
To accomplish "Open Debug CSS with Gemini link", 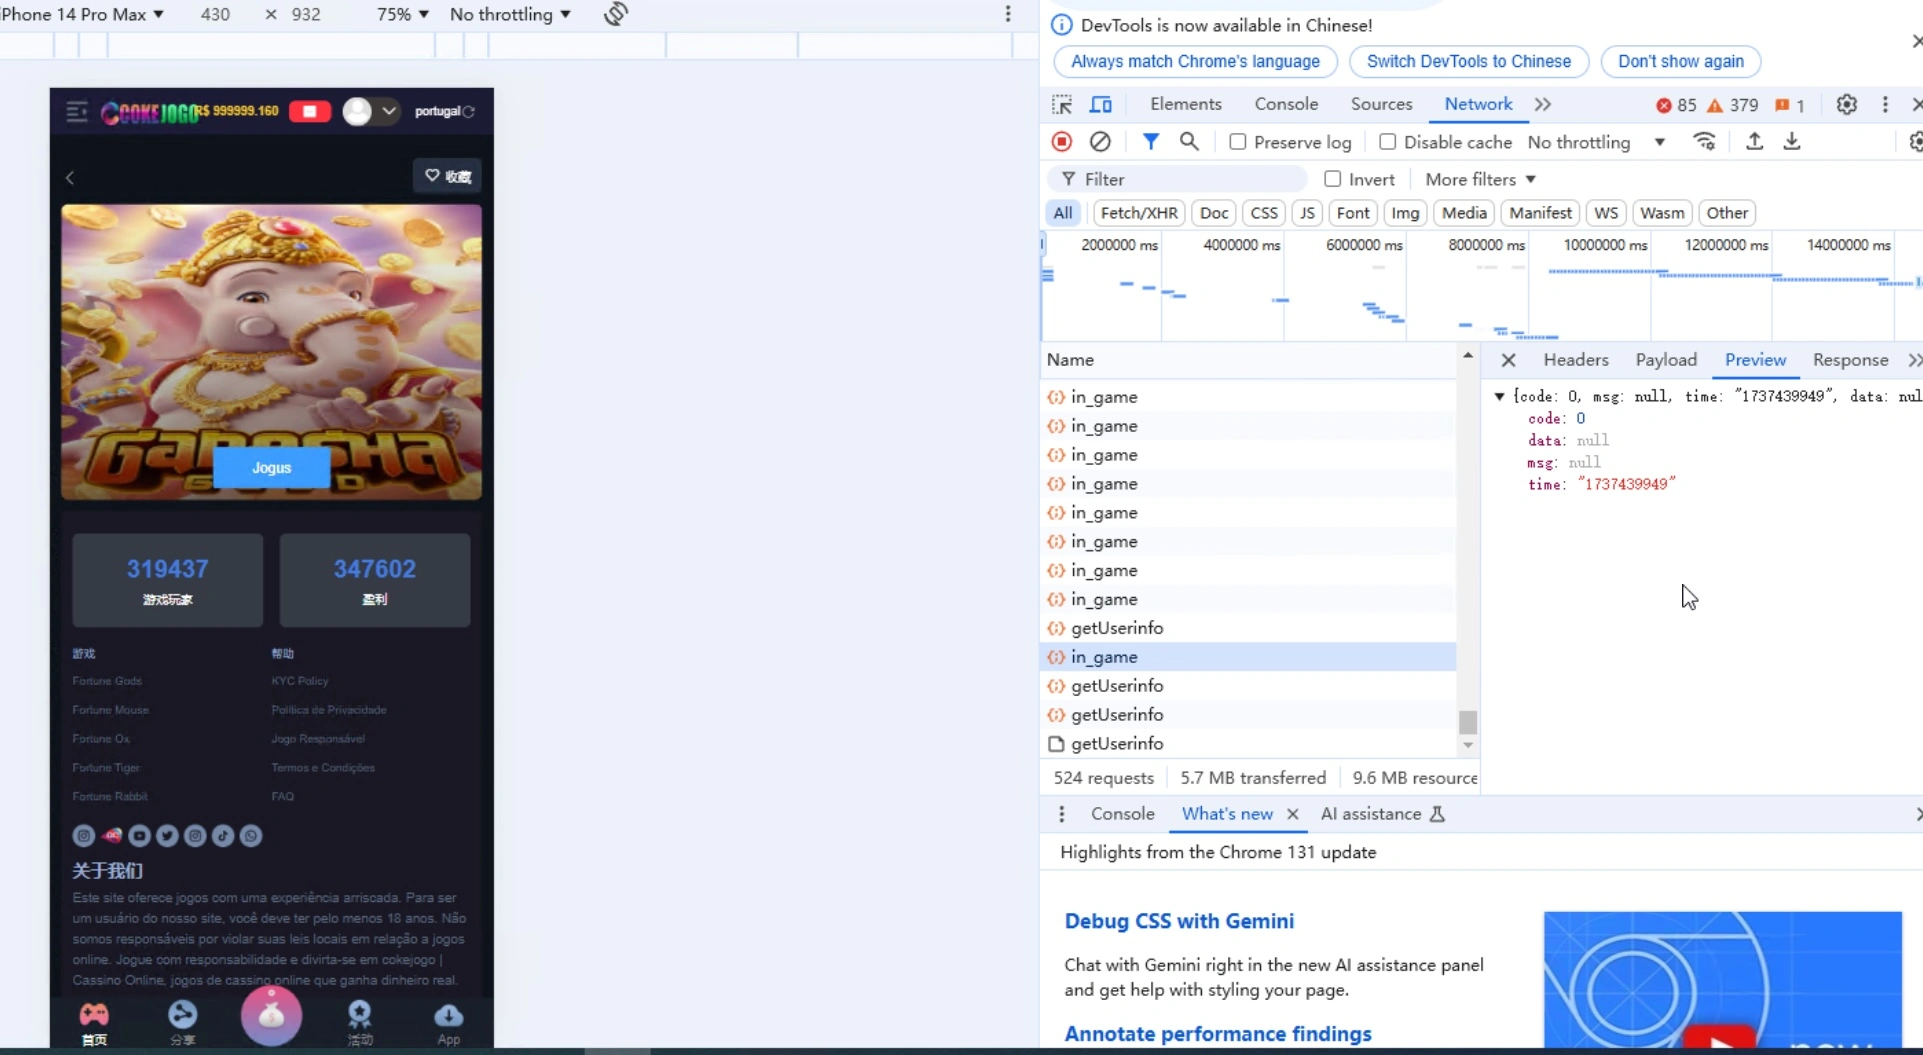I will (1179, 921).
